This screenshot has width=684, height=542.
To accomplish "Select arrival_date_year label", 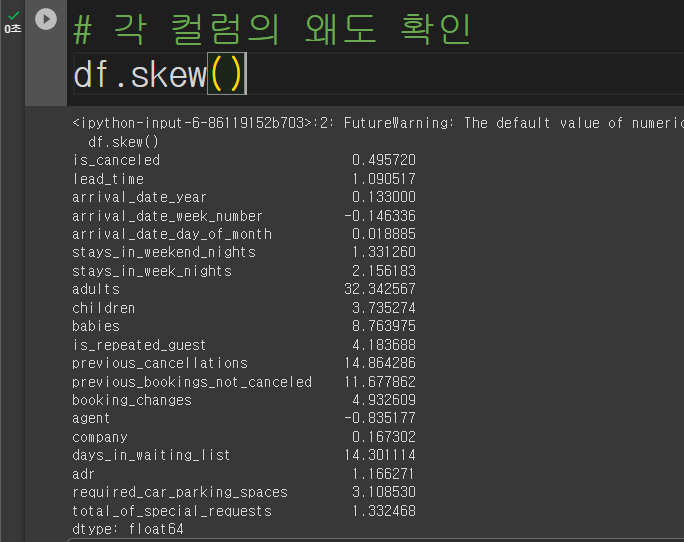I will (139, 197).
